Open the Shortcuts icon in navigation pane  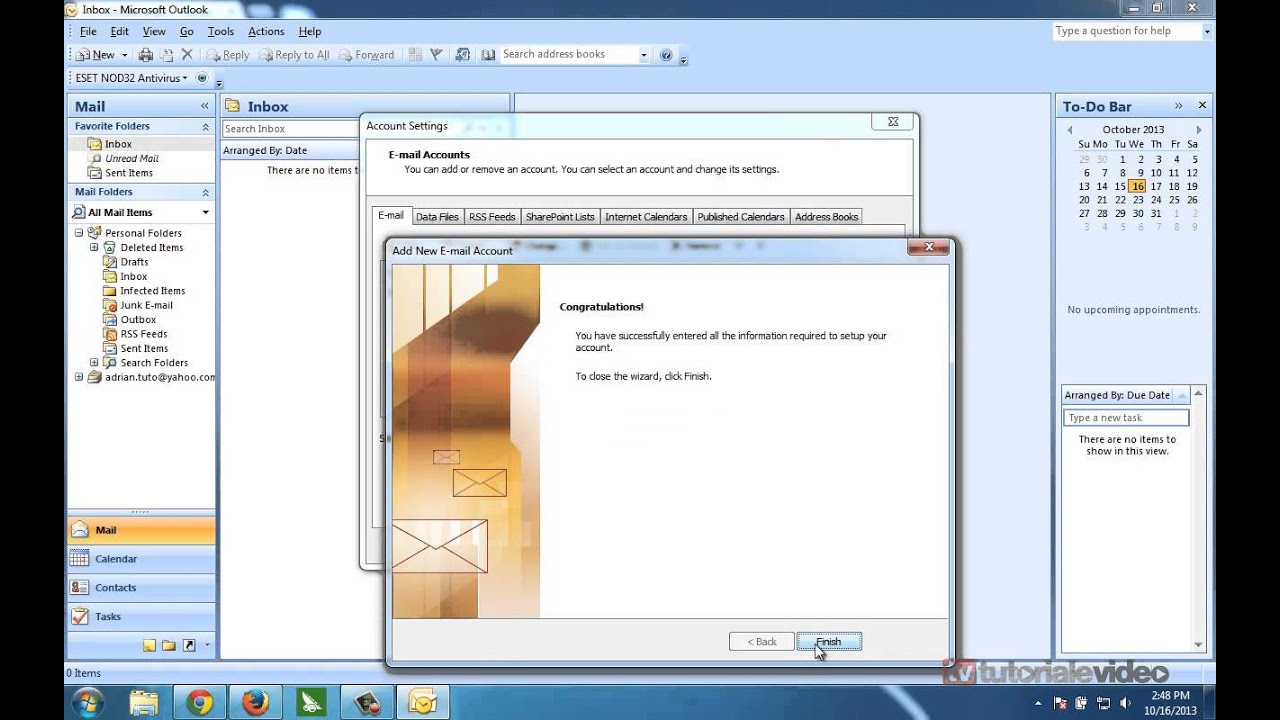(188, 646)
